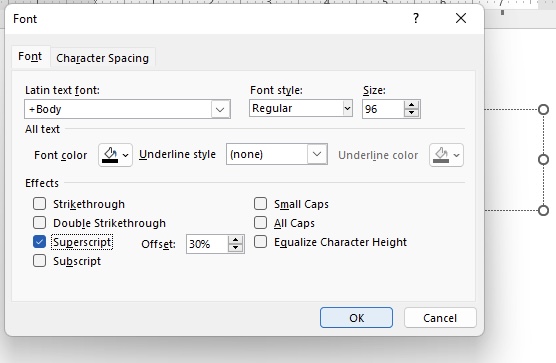Click the top-right text box resize handle
This screenshot has width=556, height=363.
[x=543, y=110]
